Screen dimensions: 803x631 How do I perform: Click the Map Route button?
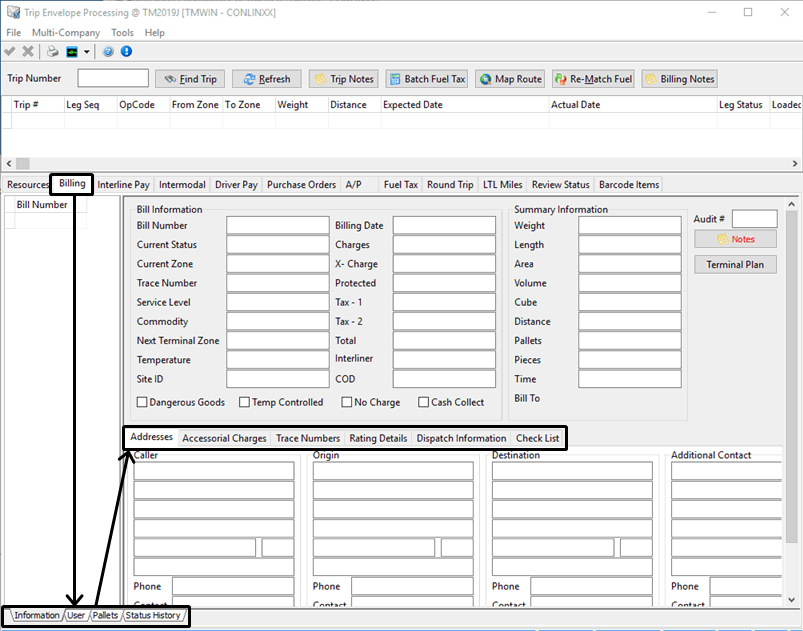(510, 79)
